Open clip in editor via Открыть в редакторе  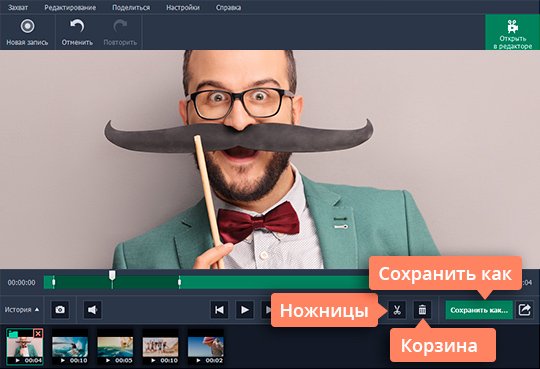tap(512, 33)
